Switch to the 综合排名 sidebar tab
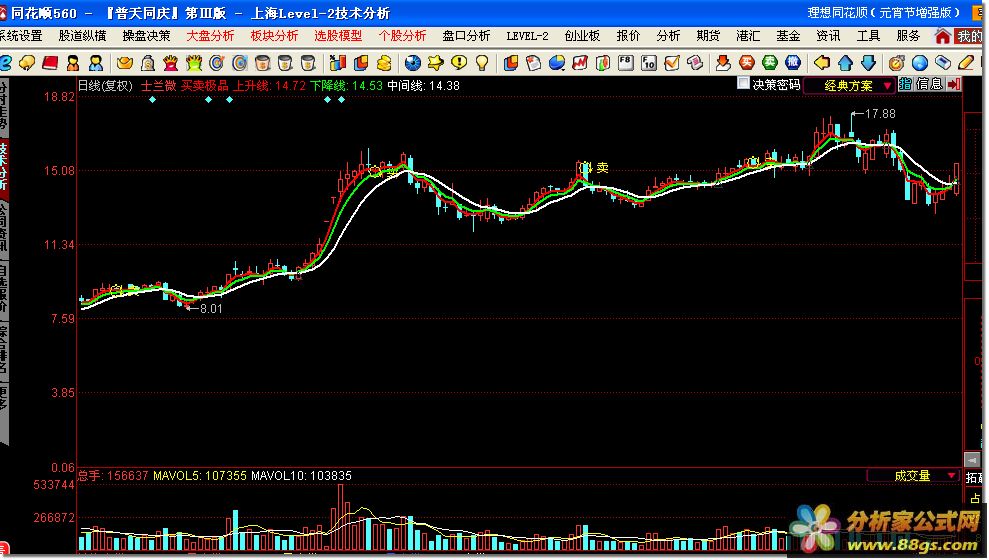The height and width of the screenshot is (560, 989). tap(4, 349)
